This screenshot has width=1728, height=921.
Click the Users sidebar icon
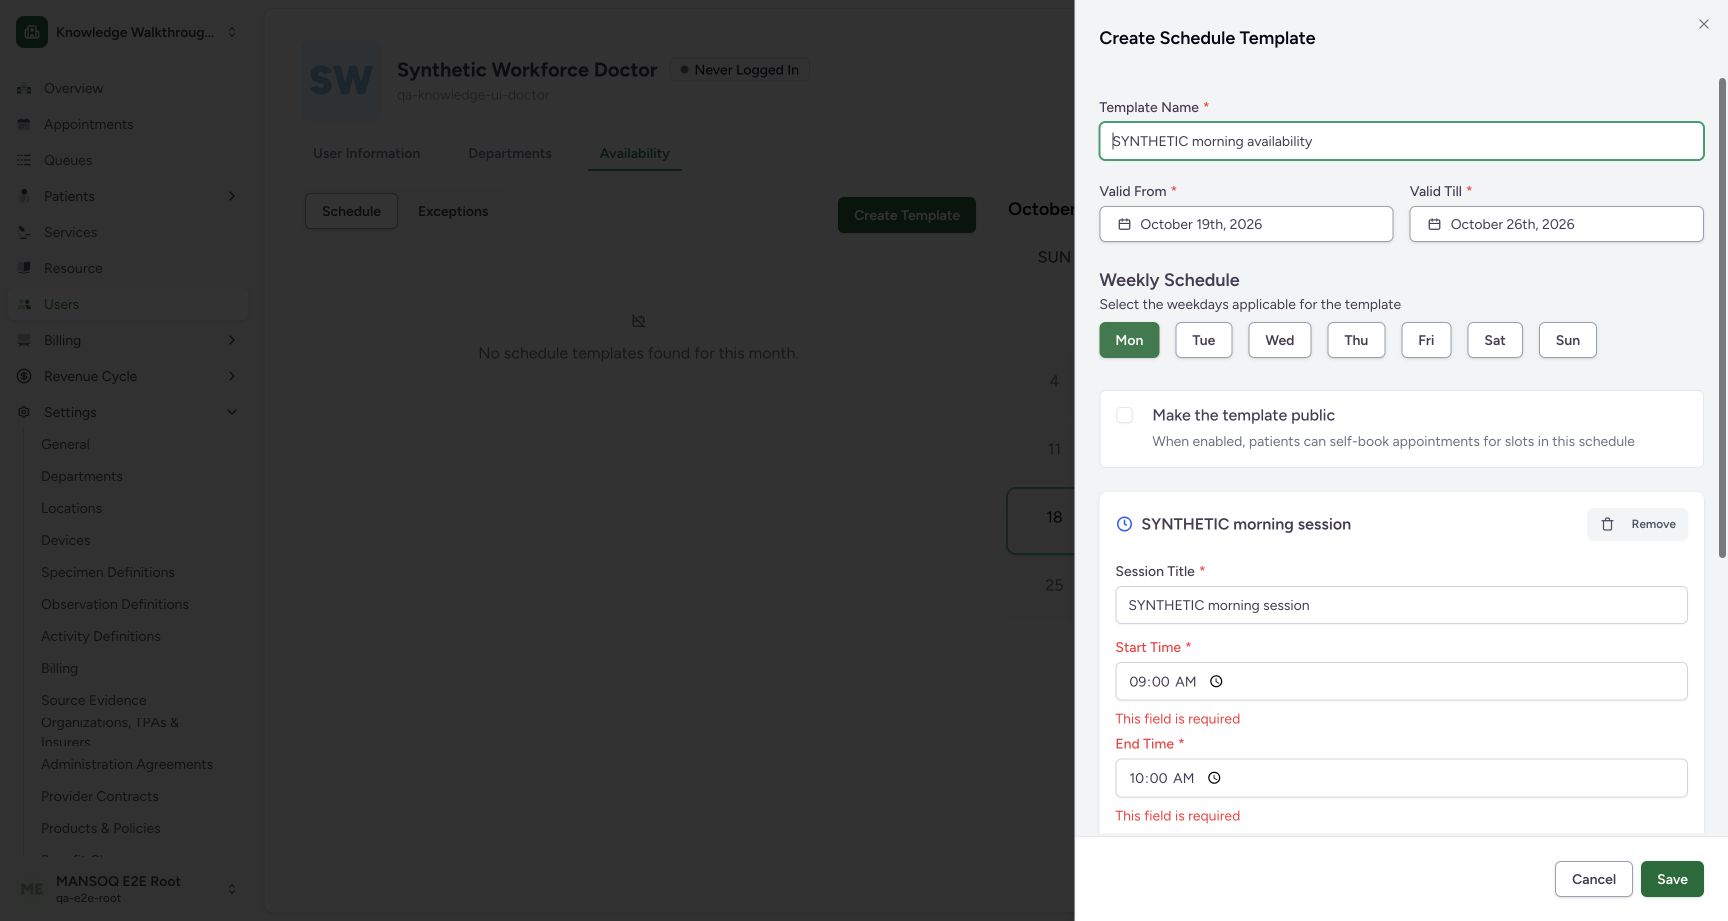click(x=24, y=304)
